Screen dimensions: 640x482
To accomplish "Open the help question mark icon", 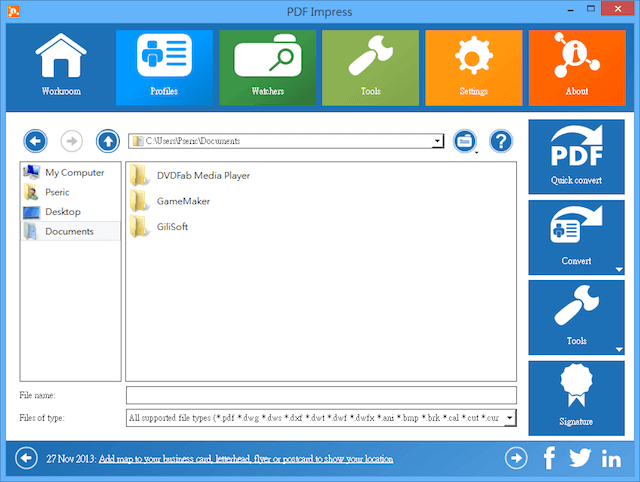I will pos(501,141).
